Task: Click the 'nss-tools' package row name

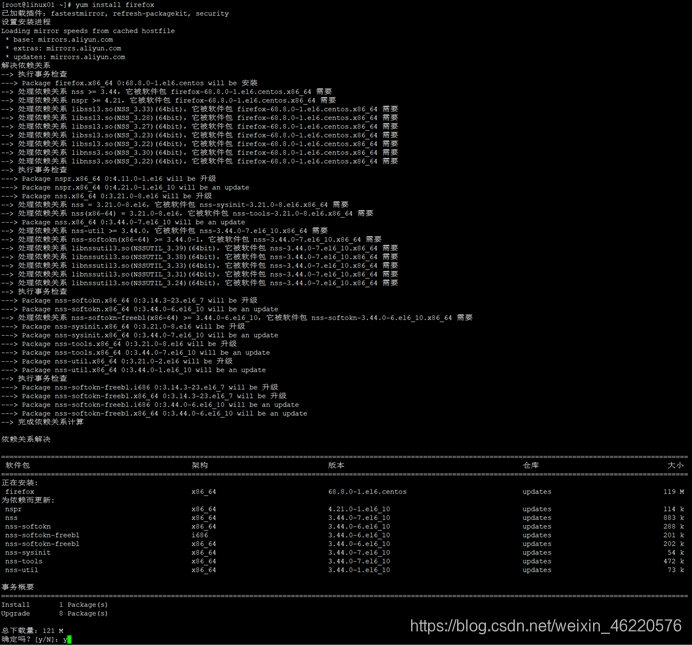Action: tap(24, 562)
